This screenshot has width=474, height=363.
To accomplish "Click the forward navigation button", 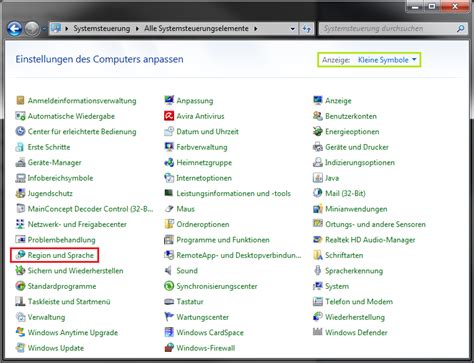I will 33,29.
